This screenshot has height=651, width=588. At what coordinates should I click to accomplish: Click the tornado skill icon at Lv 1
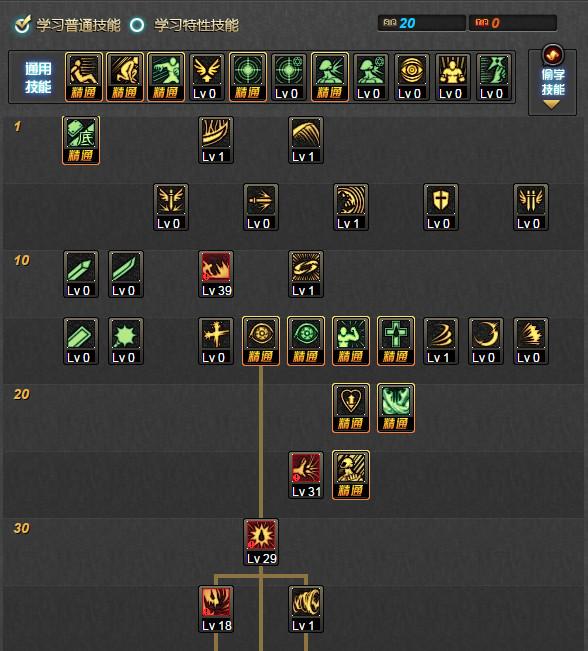coord(306,609)
